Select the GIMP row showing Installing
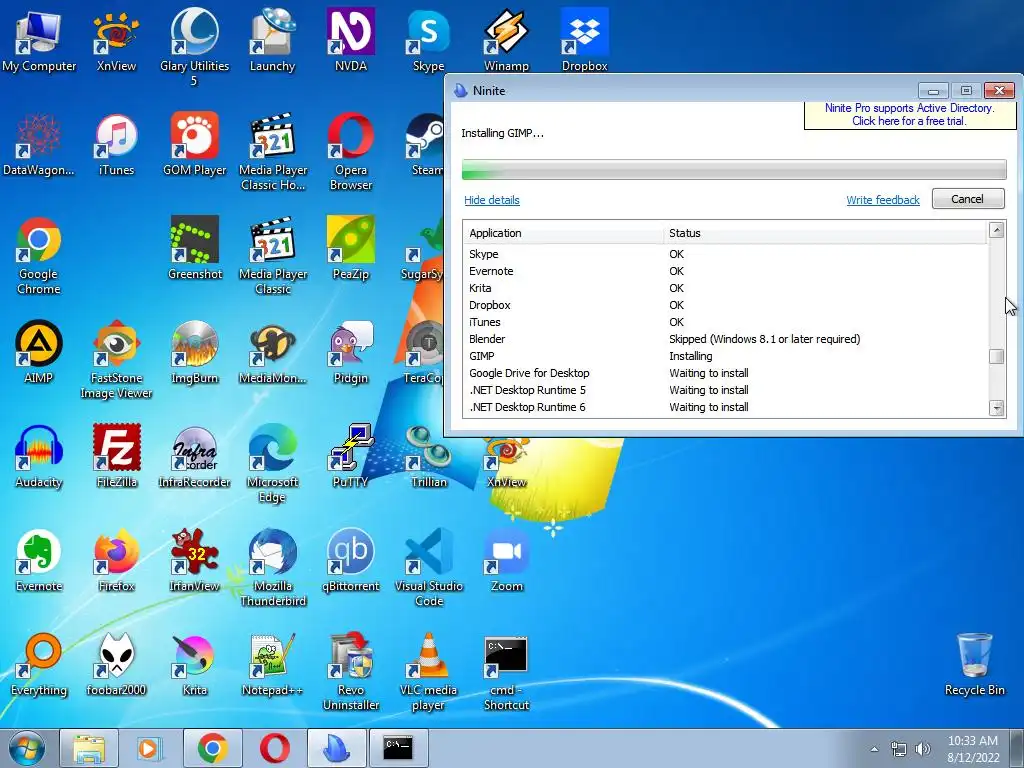Screen dimensions: 1024x768 point(726,356)
